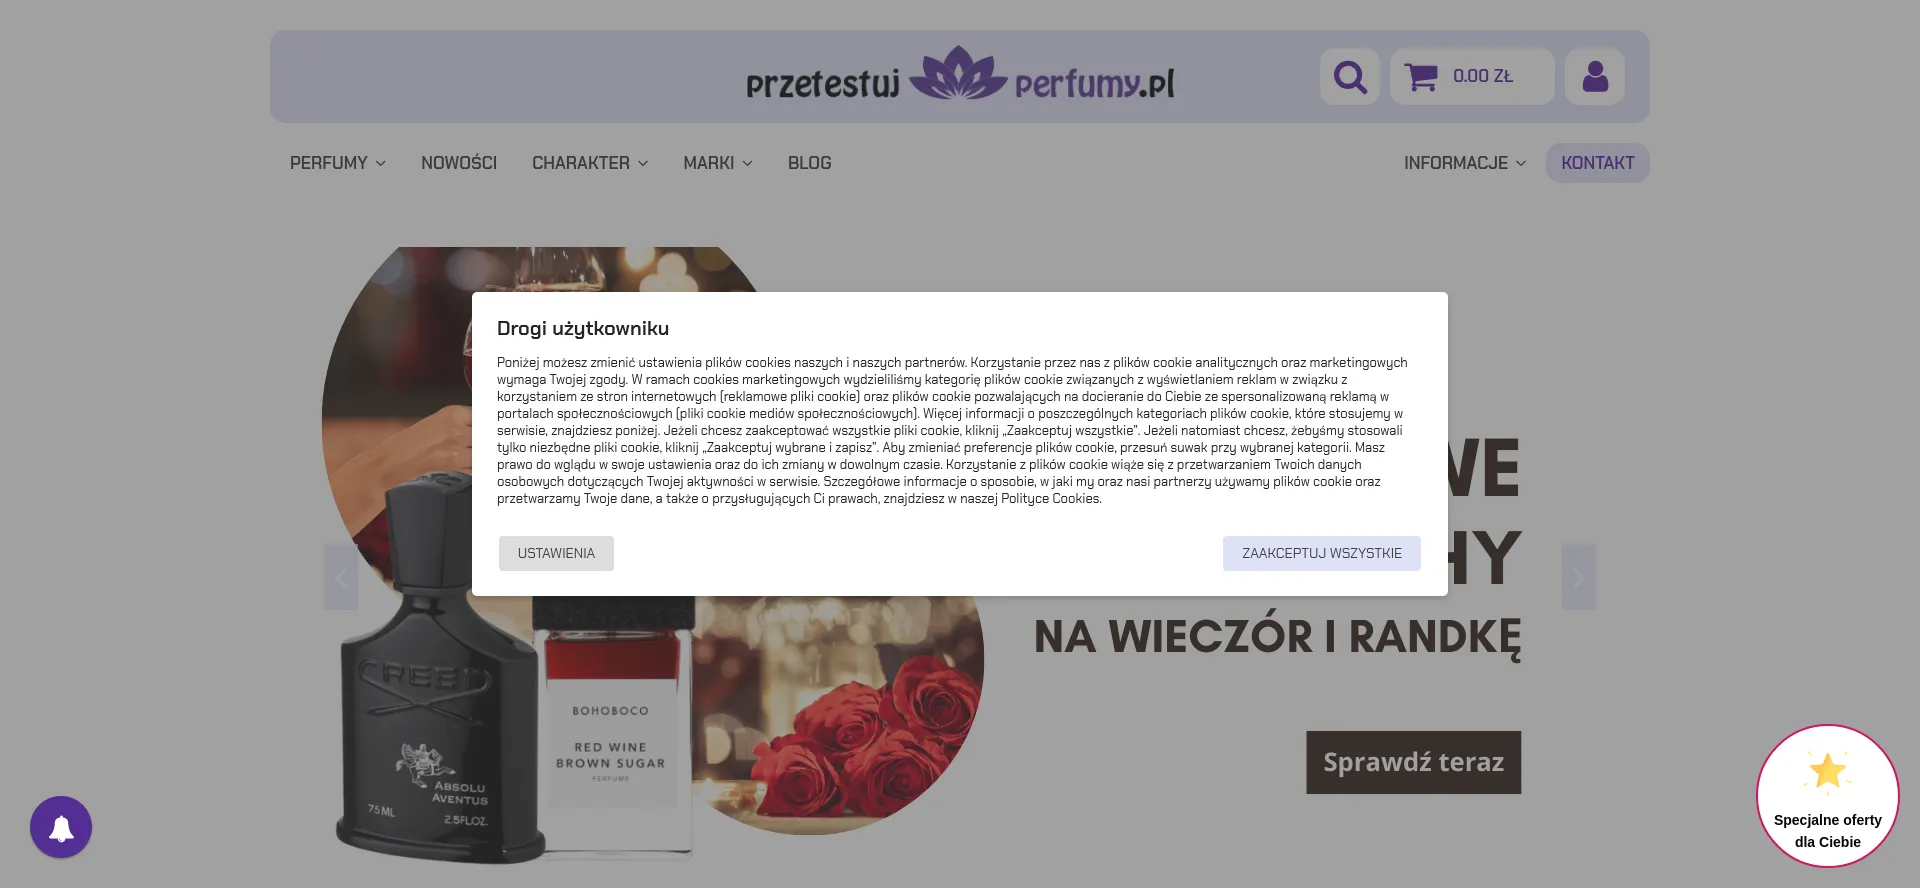Screen dimensions: 1920x888
Task: Click the notification bell icon
Action: (61, 827)
